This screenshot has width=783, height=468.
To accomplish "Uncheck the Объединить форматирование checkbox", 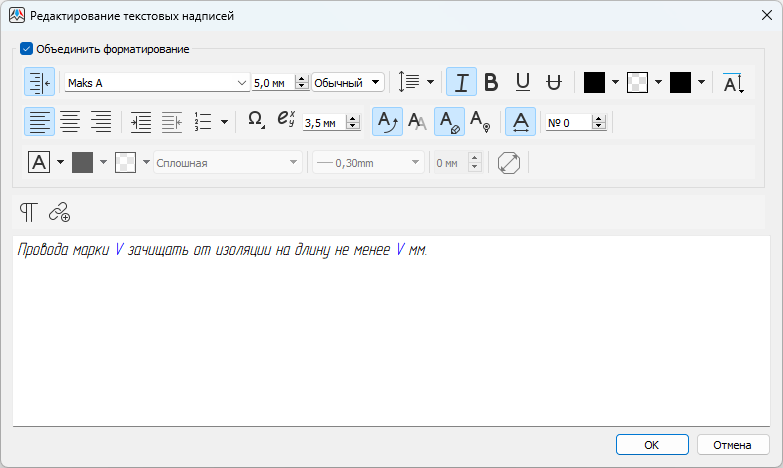I will click(27, 48).
